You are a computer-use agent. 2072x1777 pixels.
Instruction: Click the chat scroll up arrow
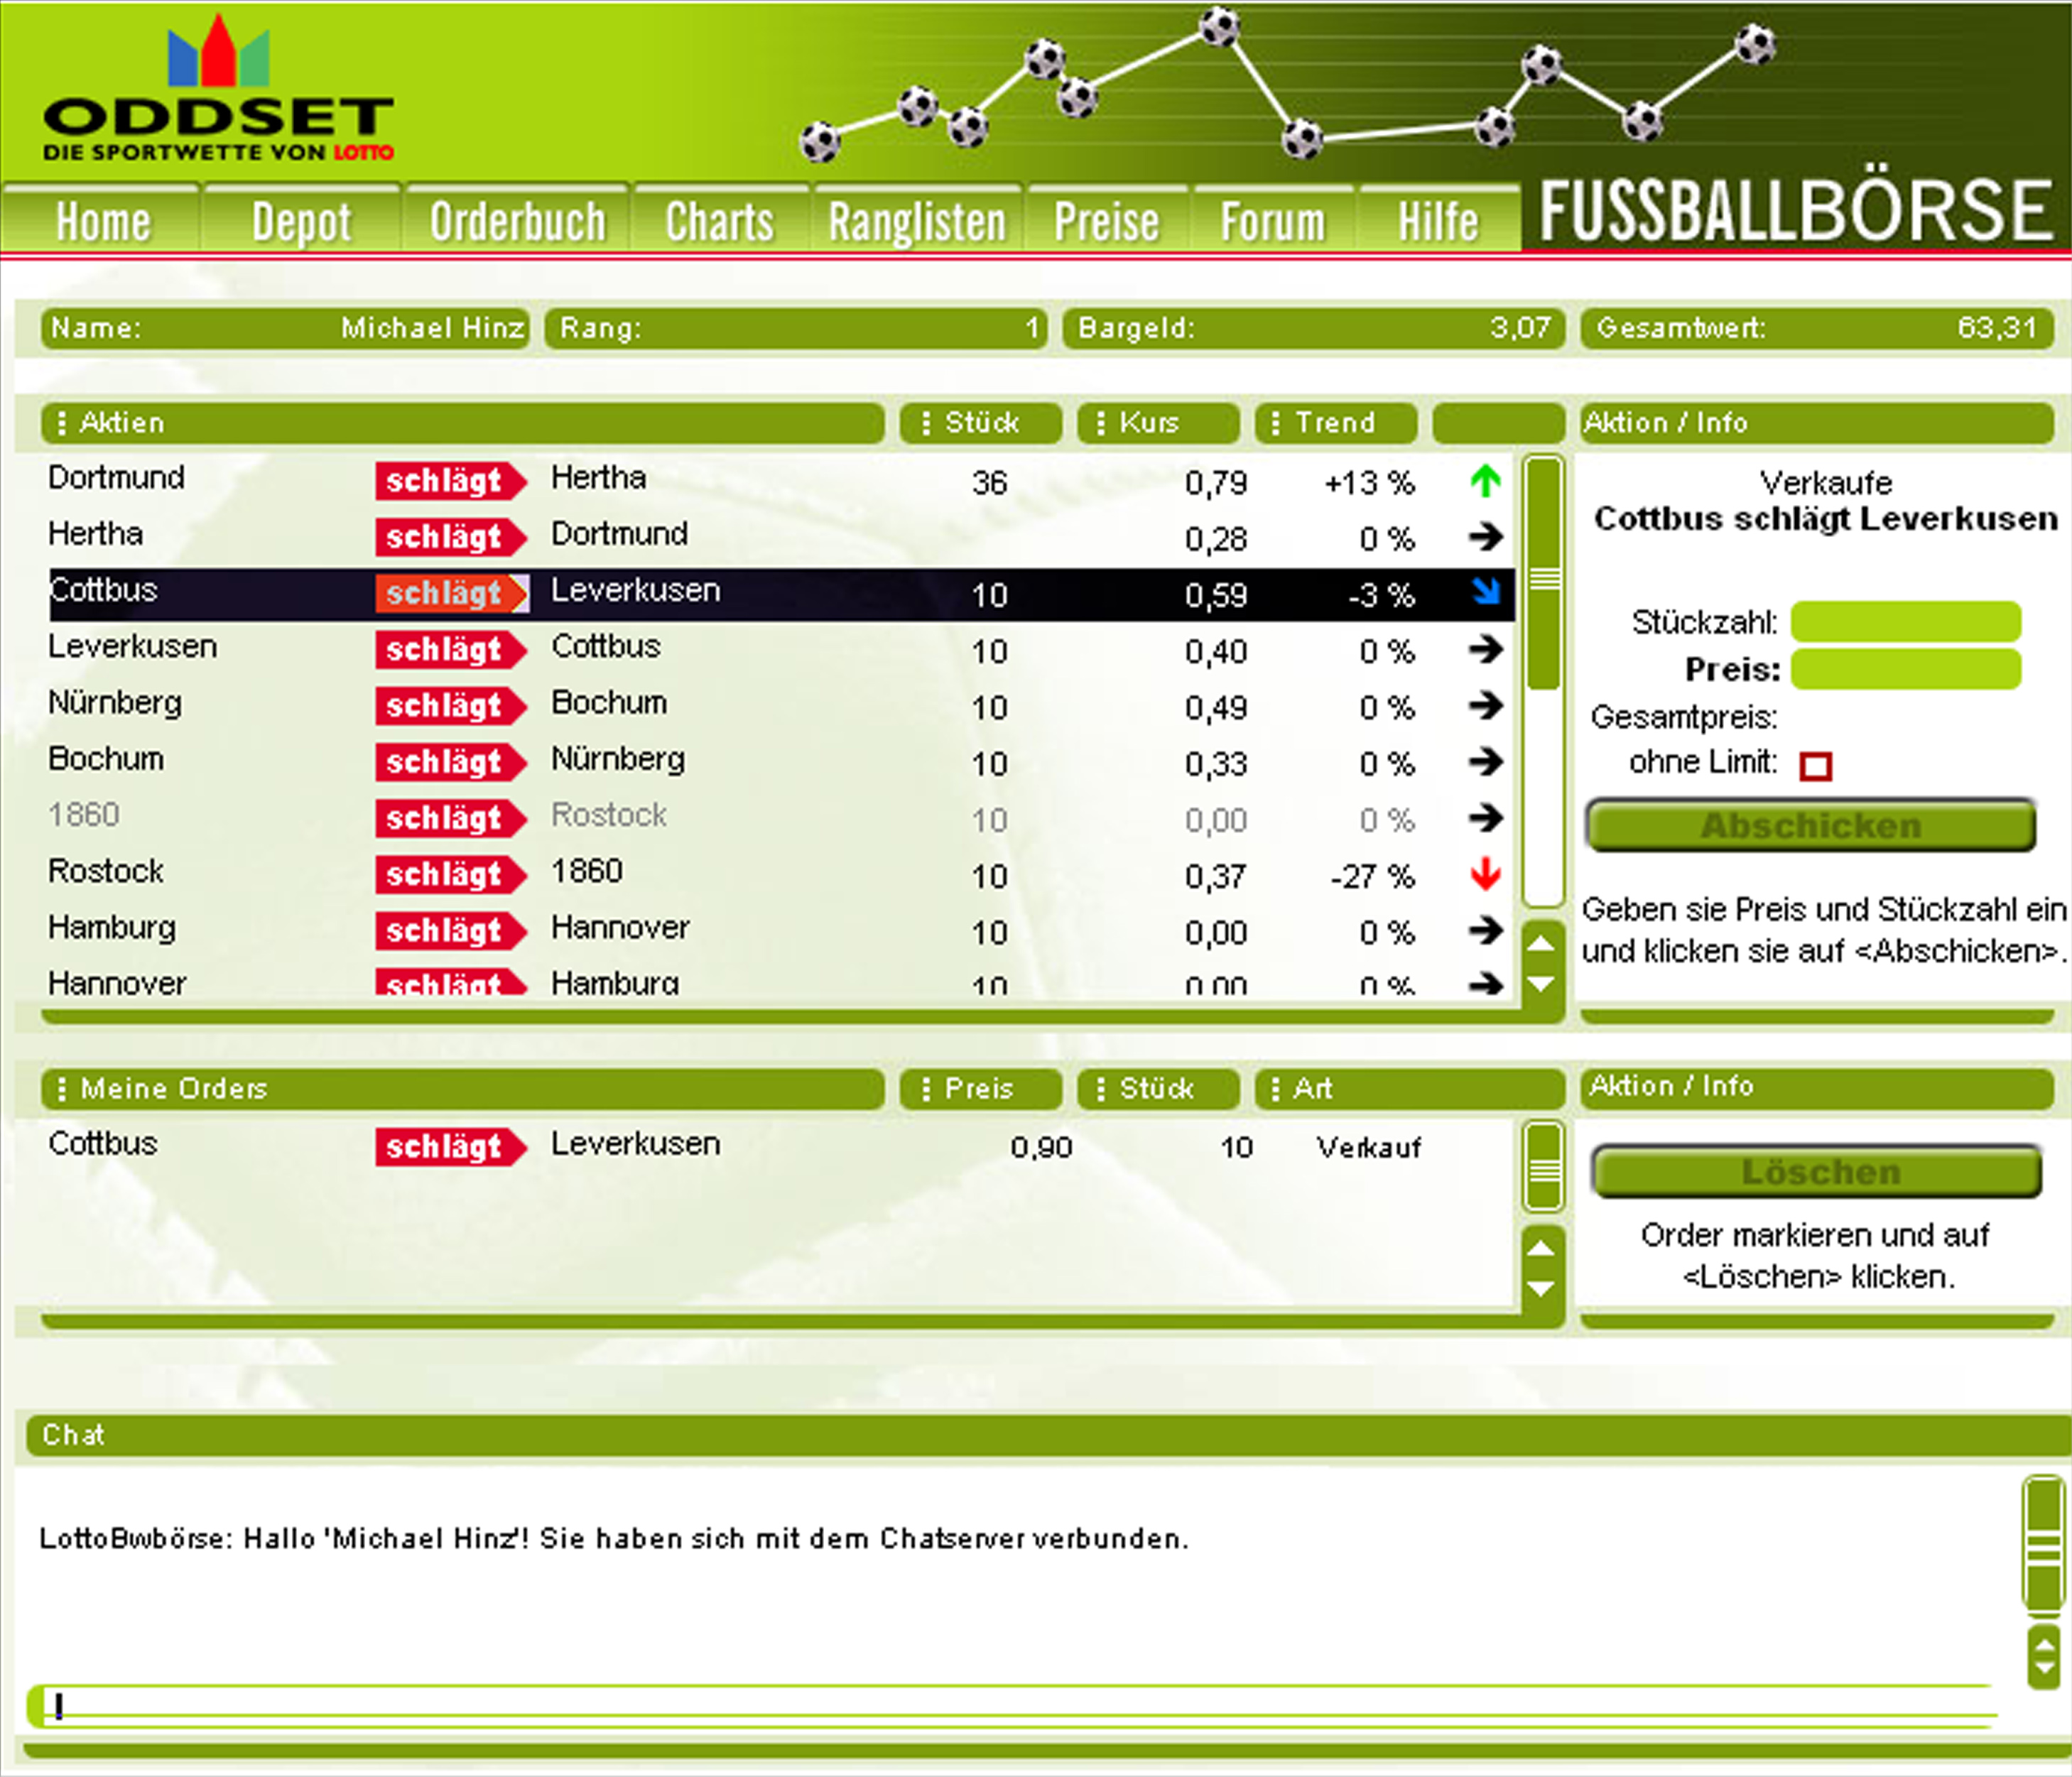pyautogui.click(x=2044, y=1644)
